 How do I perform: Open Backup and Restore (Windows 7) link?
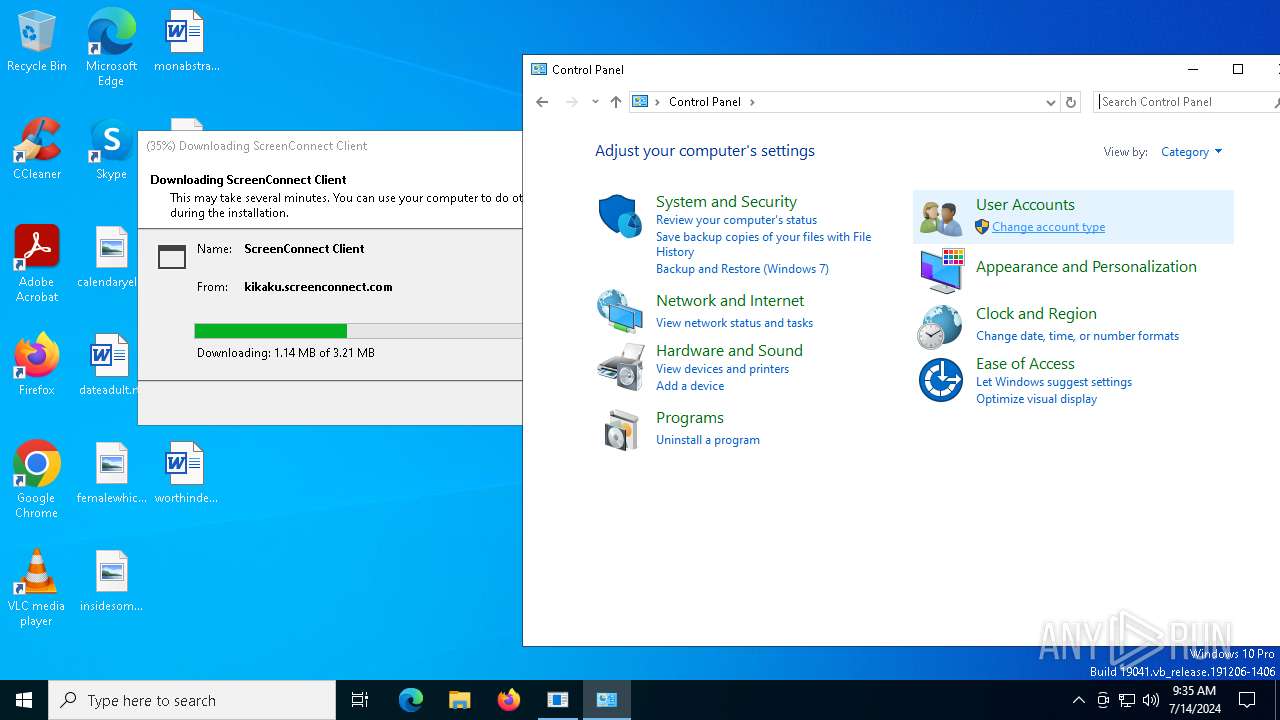tap(742, 269)
